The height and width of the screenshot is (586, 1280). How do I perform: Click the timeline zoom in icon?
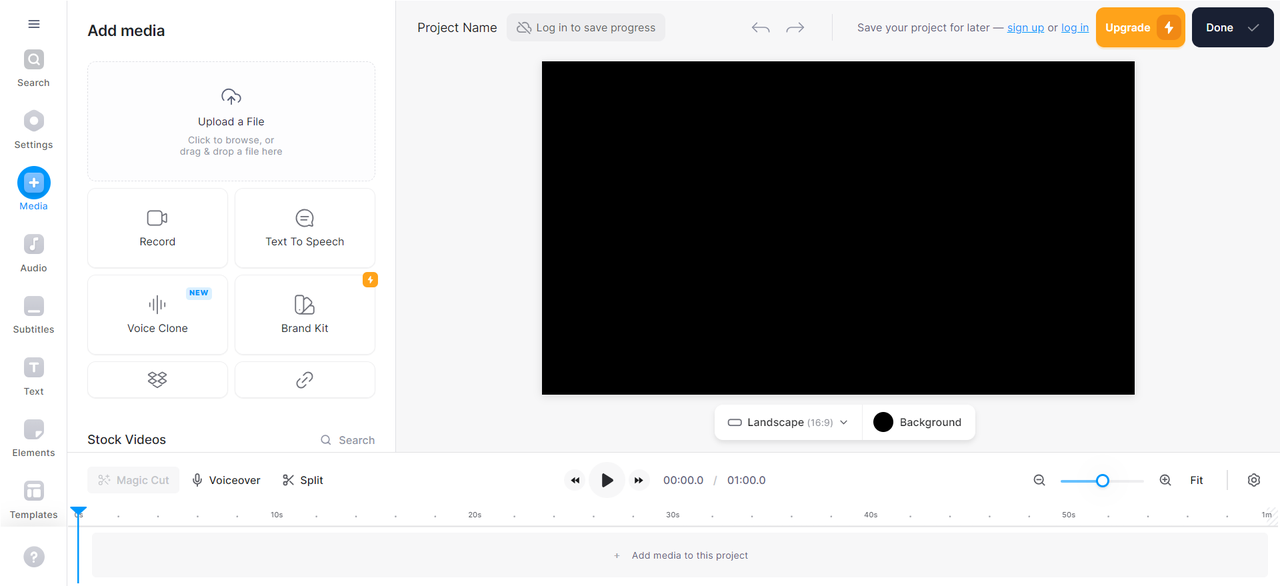1165,481
